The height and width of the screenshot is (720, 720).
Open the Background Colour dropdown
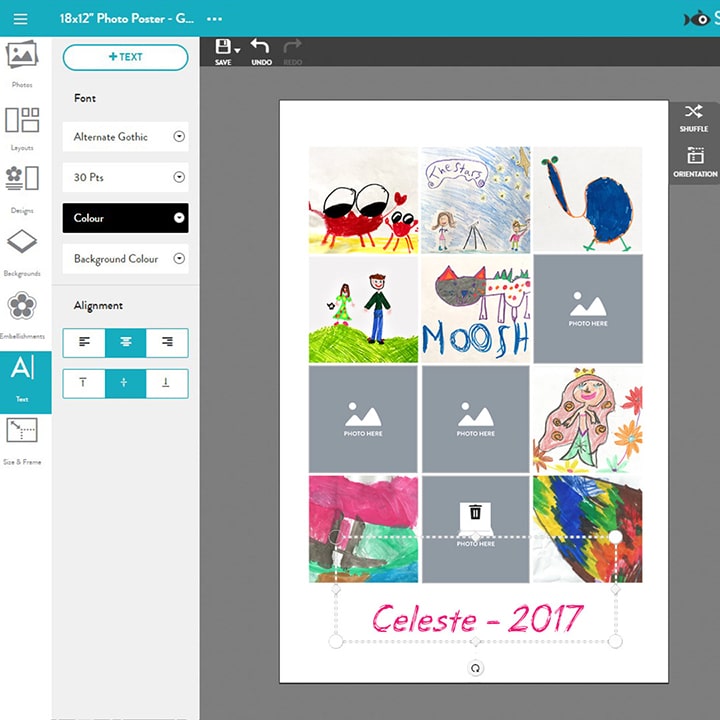125,259
